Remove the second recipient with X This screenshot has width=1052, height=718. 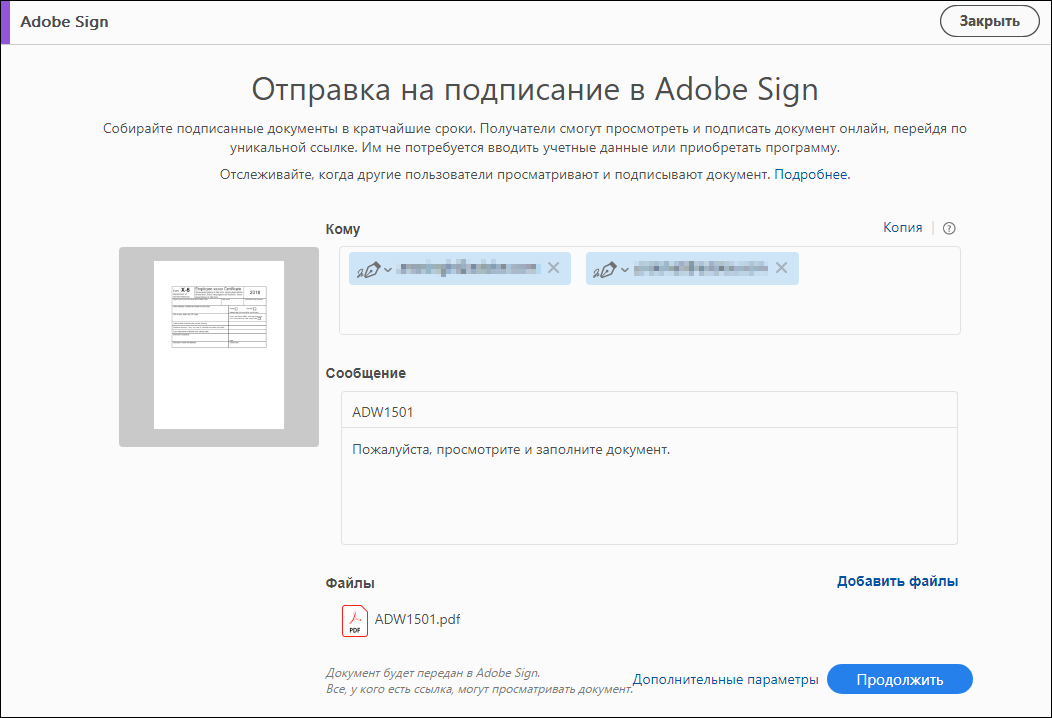pos(781,268)
